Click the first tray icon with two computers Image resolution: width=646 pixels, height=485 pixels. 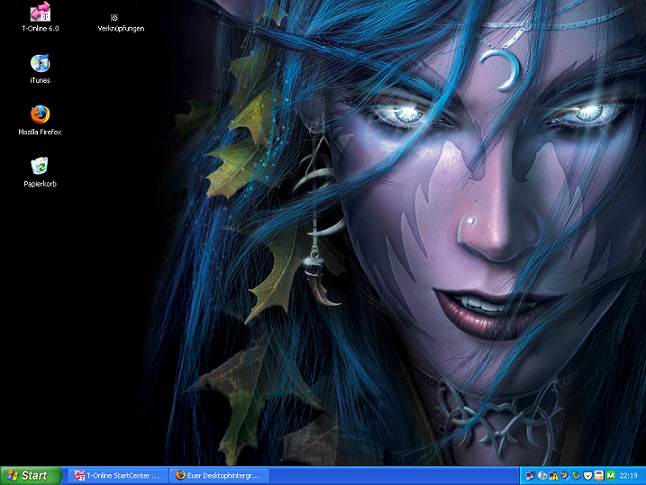click(x=528, y=476)
